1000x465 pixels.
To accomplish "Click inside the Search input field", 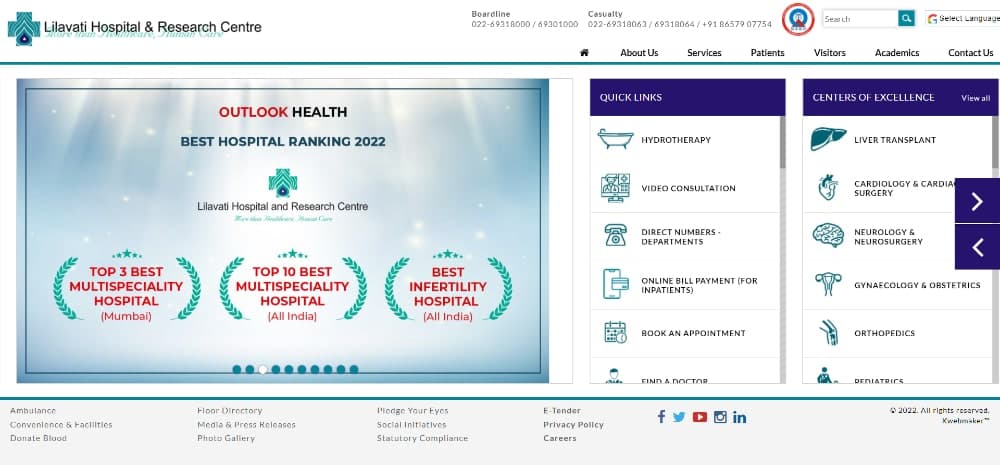I will [860, 18].
